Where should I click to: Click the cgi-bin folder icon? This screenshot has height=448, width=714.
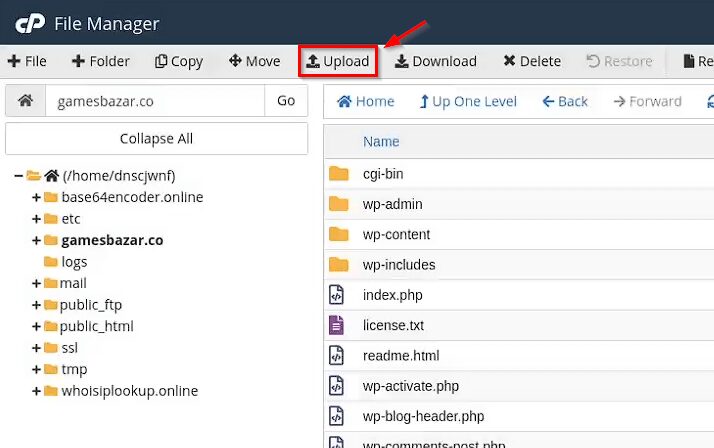click(x=338, y=173)
